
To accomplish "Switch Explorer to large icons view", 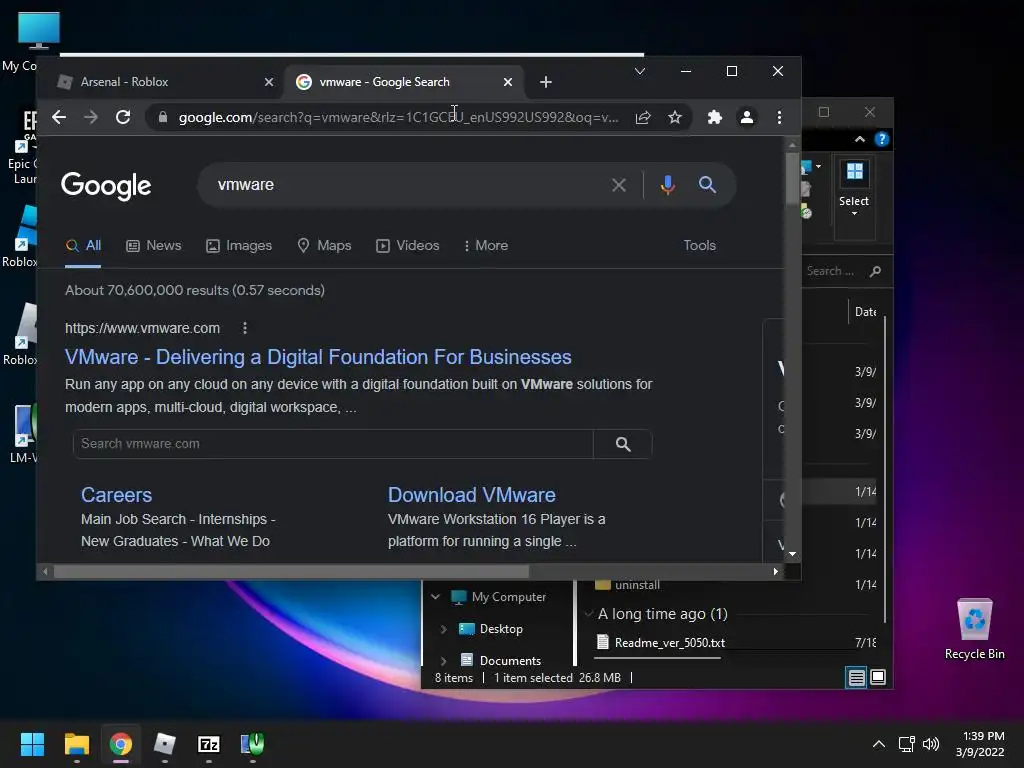I will point(878,677).
